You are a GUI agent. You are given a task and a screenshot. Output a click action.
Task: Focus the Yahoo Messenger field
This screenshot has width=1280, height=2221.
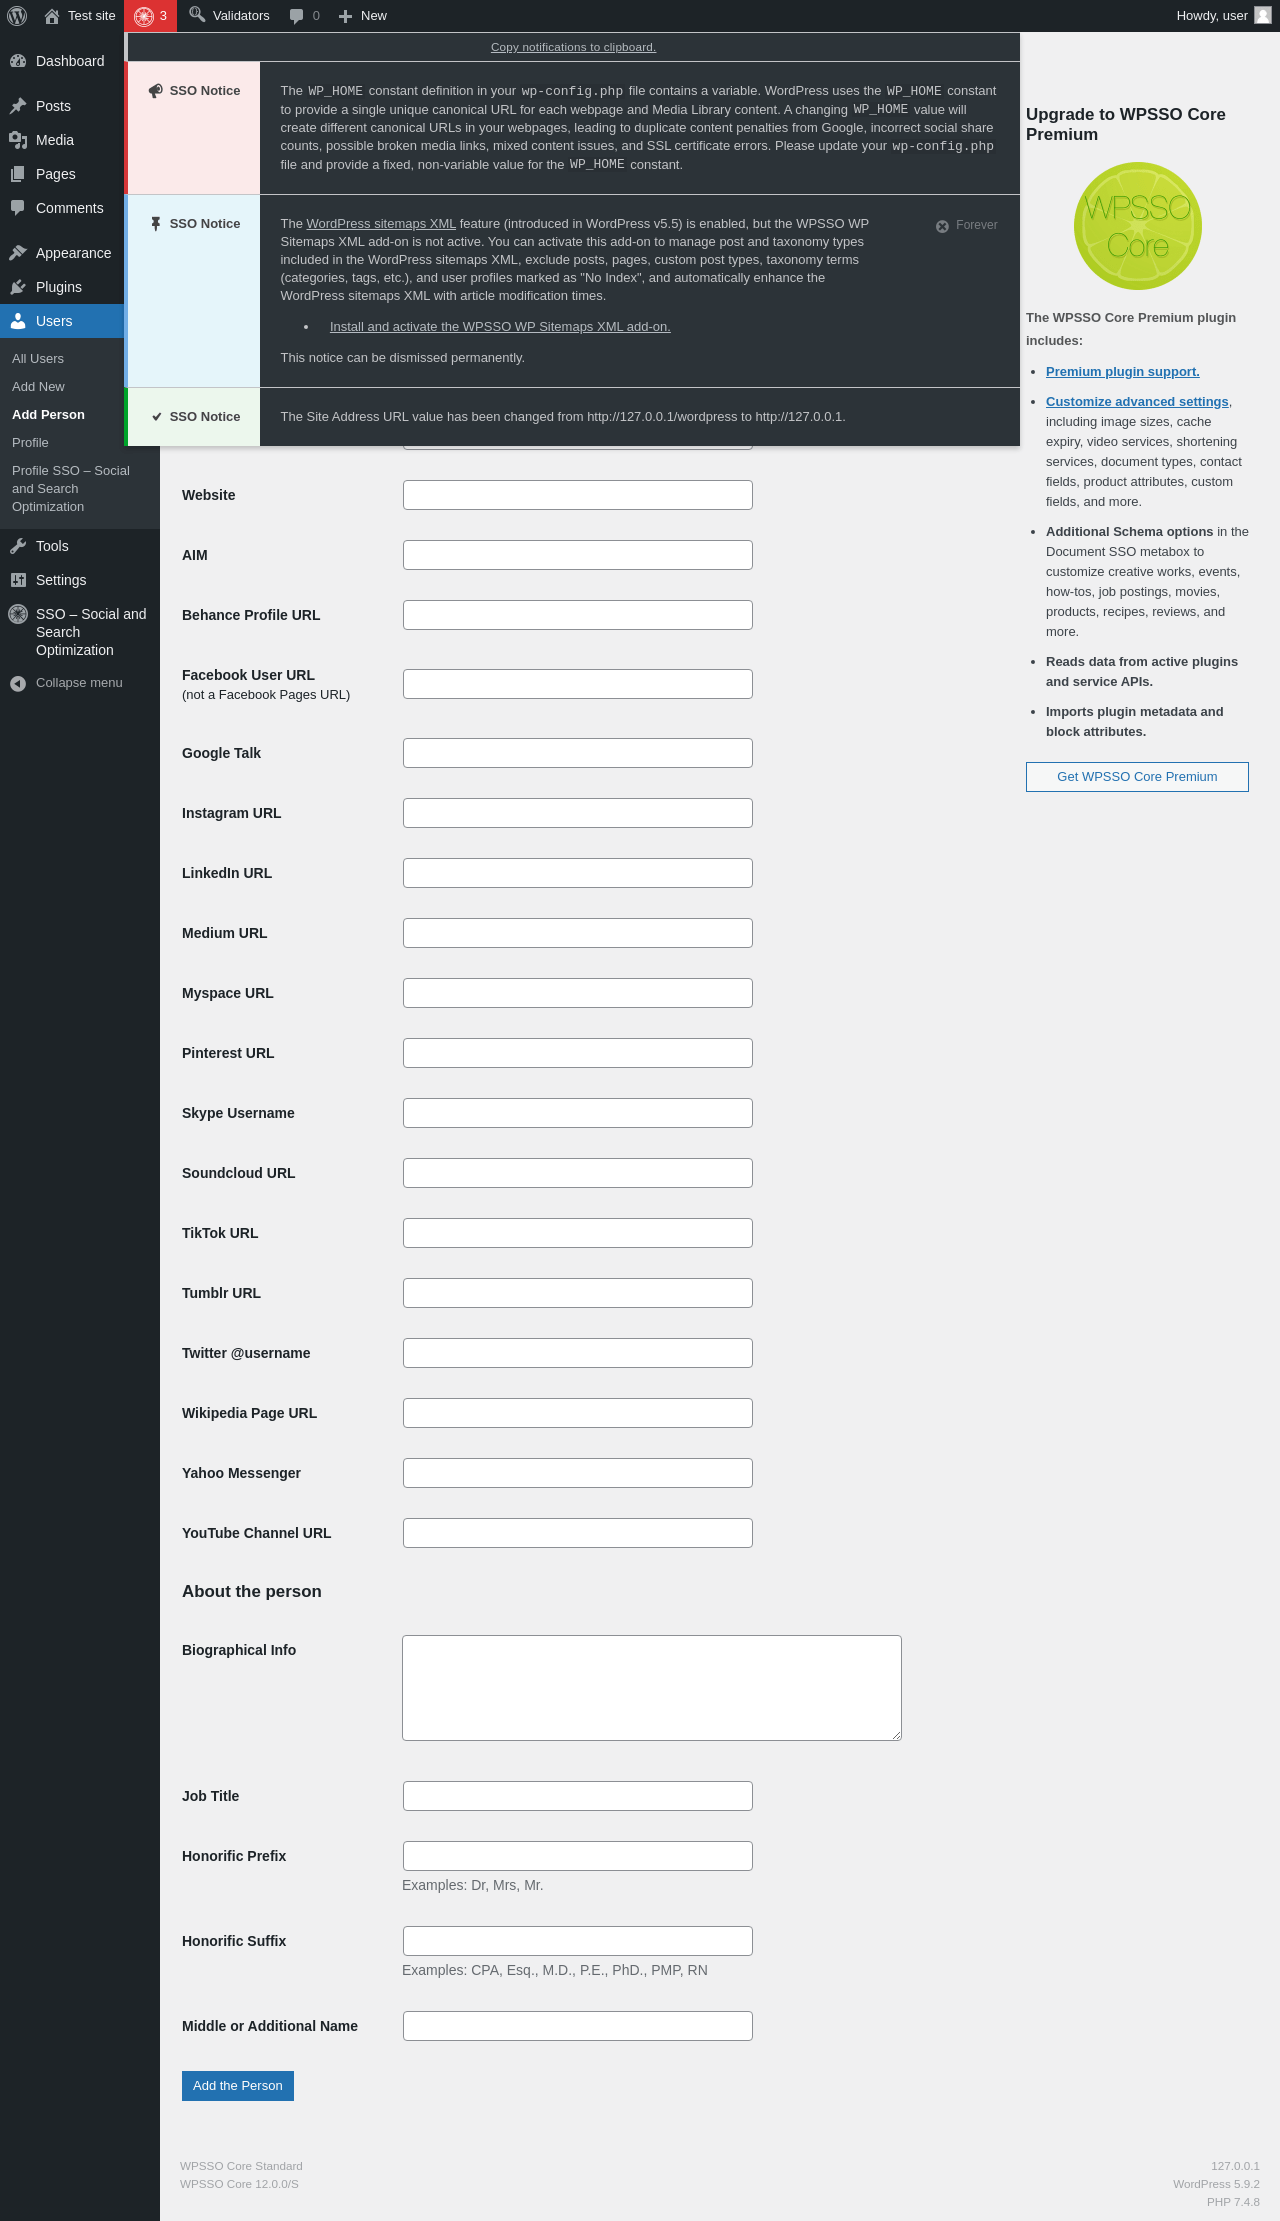578,1473
